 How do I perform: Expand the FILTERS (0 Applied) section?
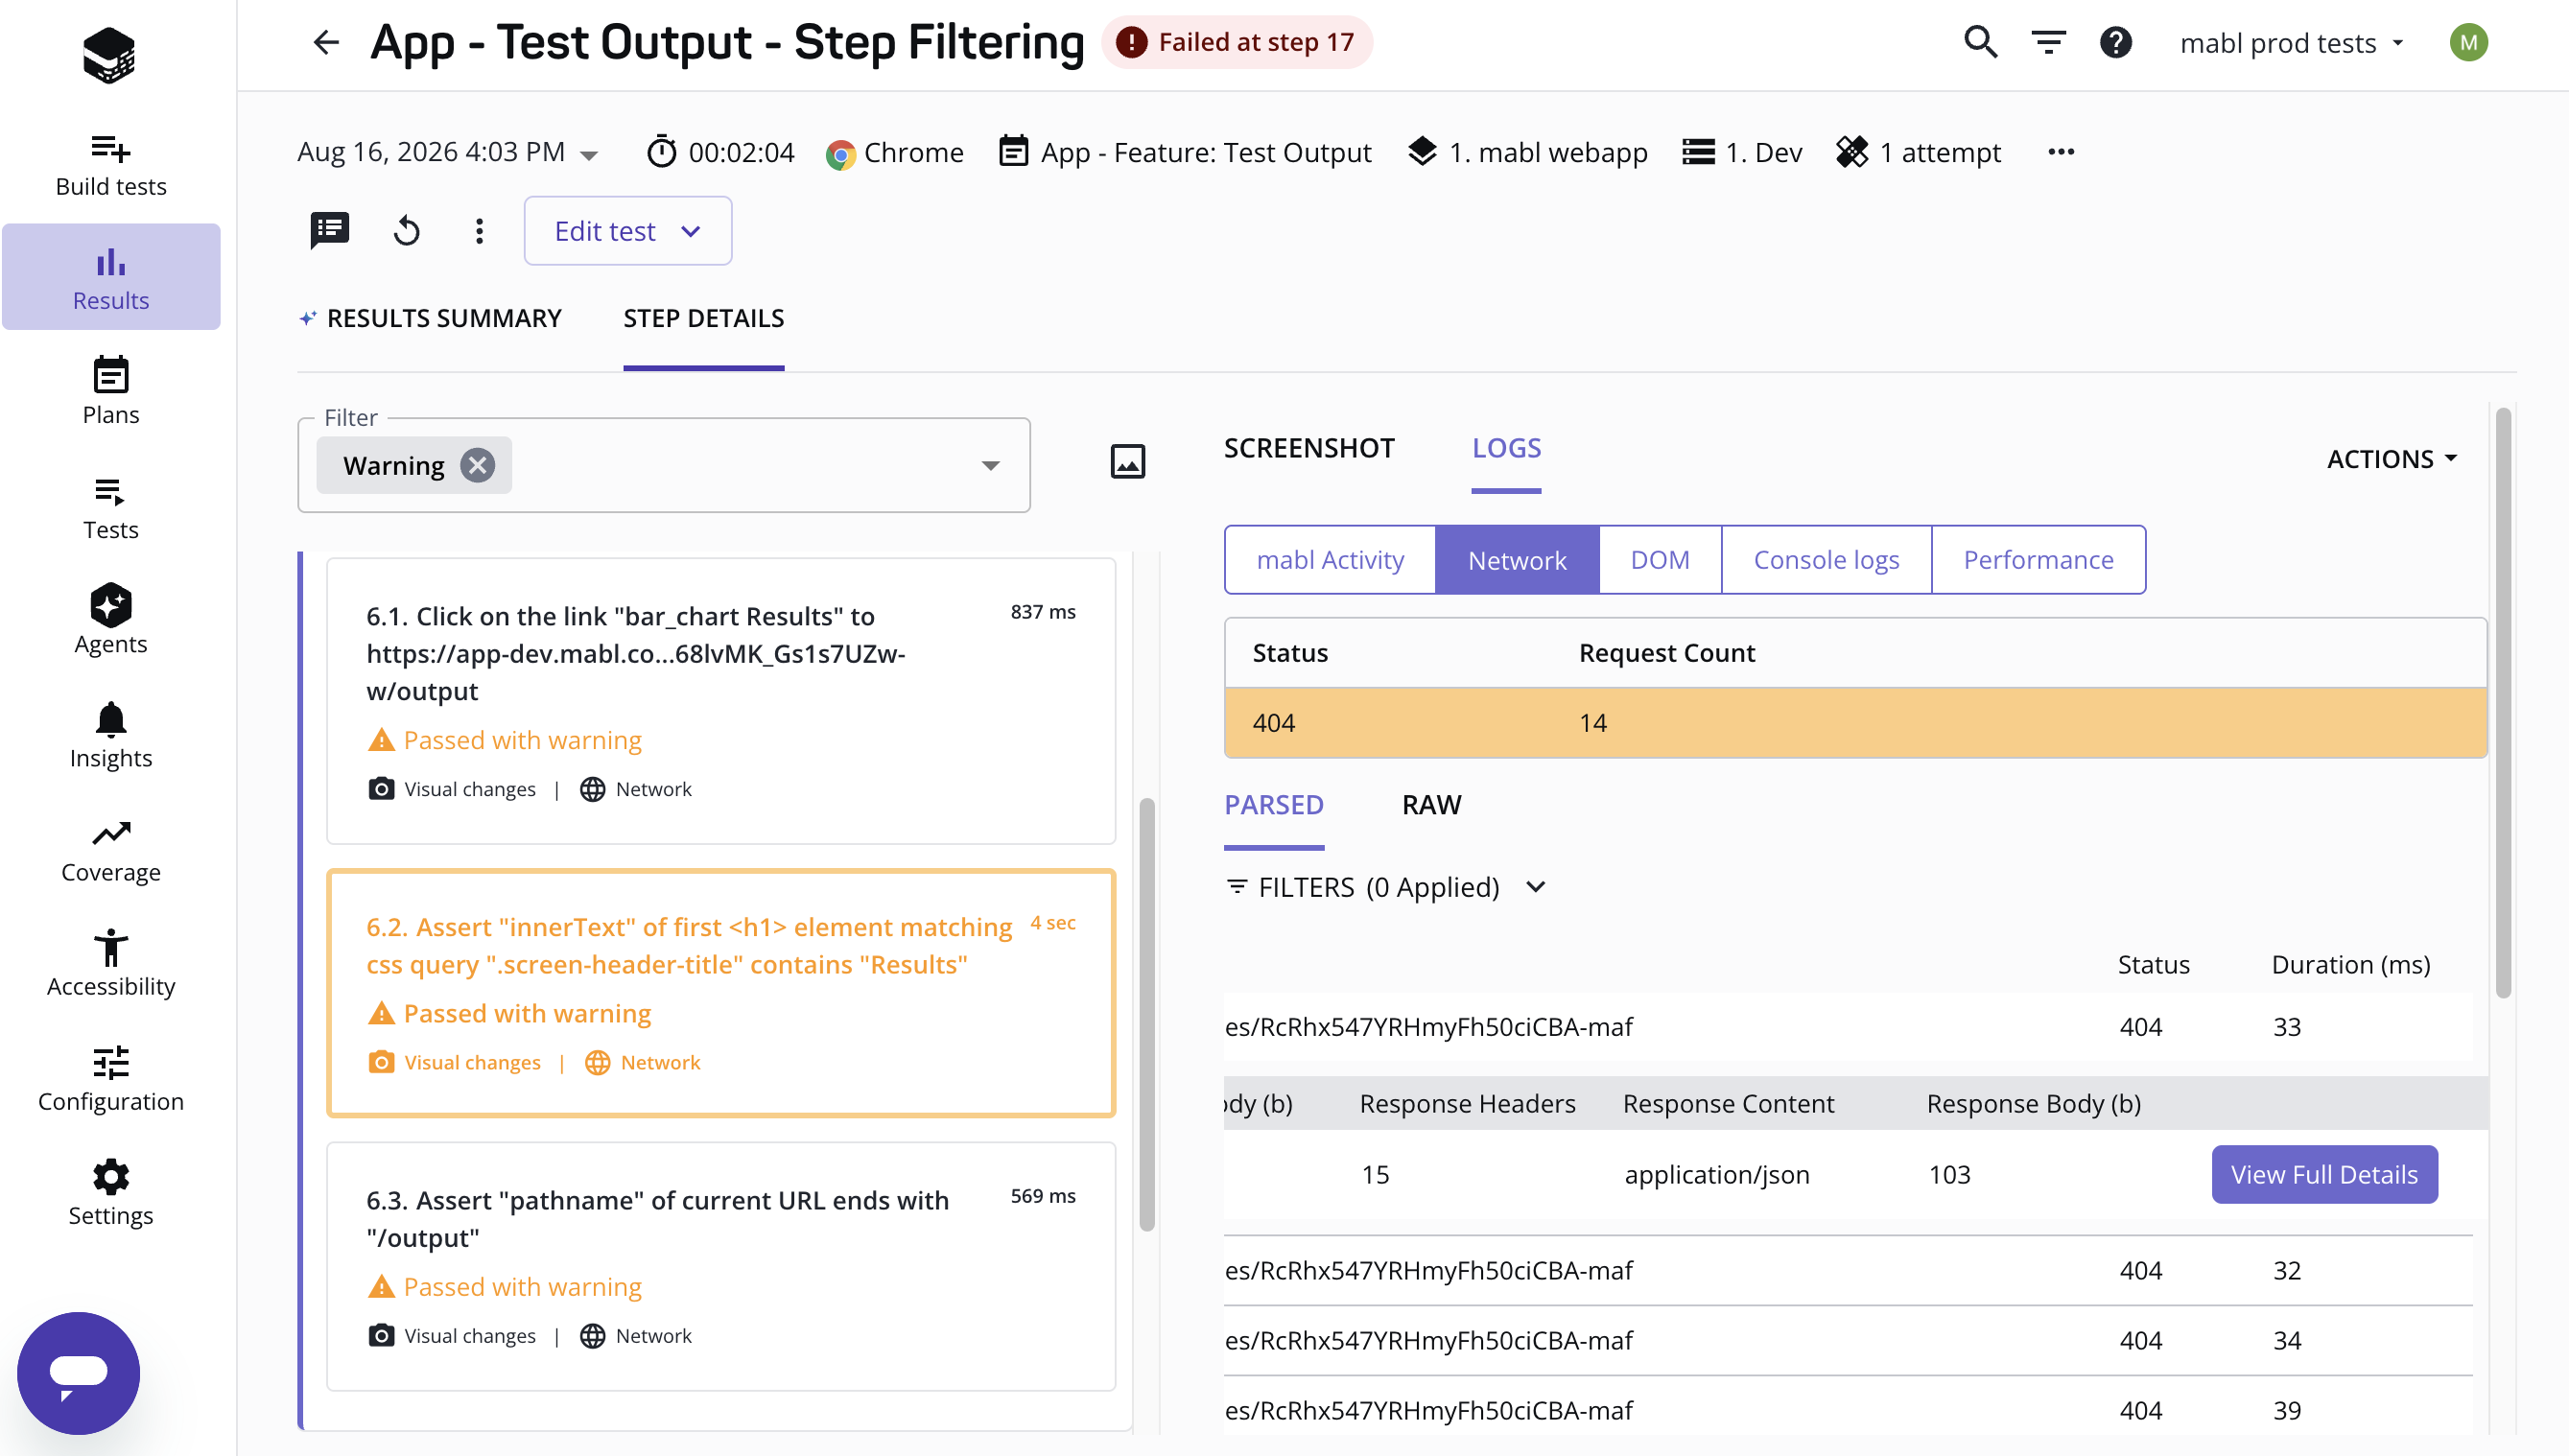(x=1385, y=887)
